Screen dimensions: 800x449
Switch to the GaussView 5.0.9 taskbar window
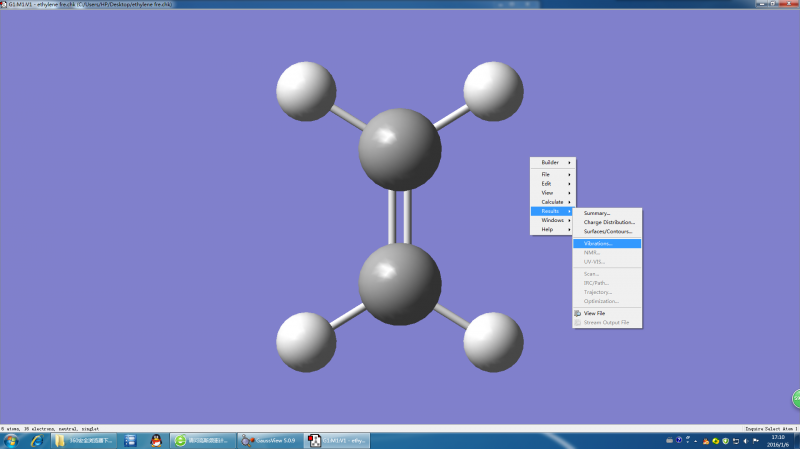coord(269,440)
